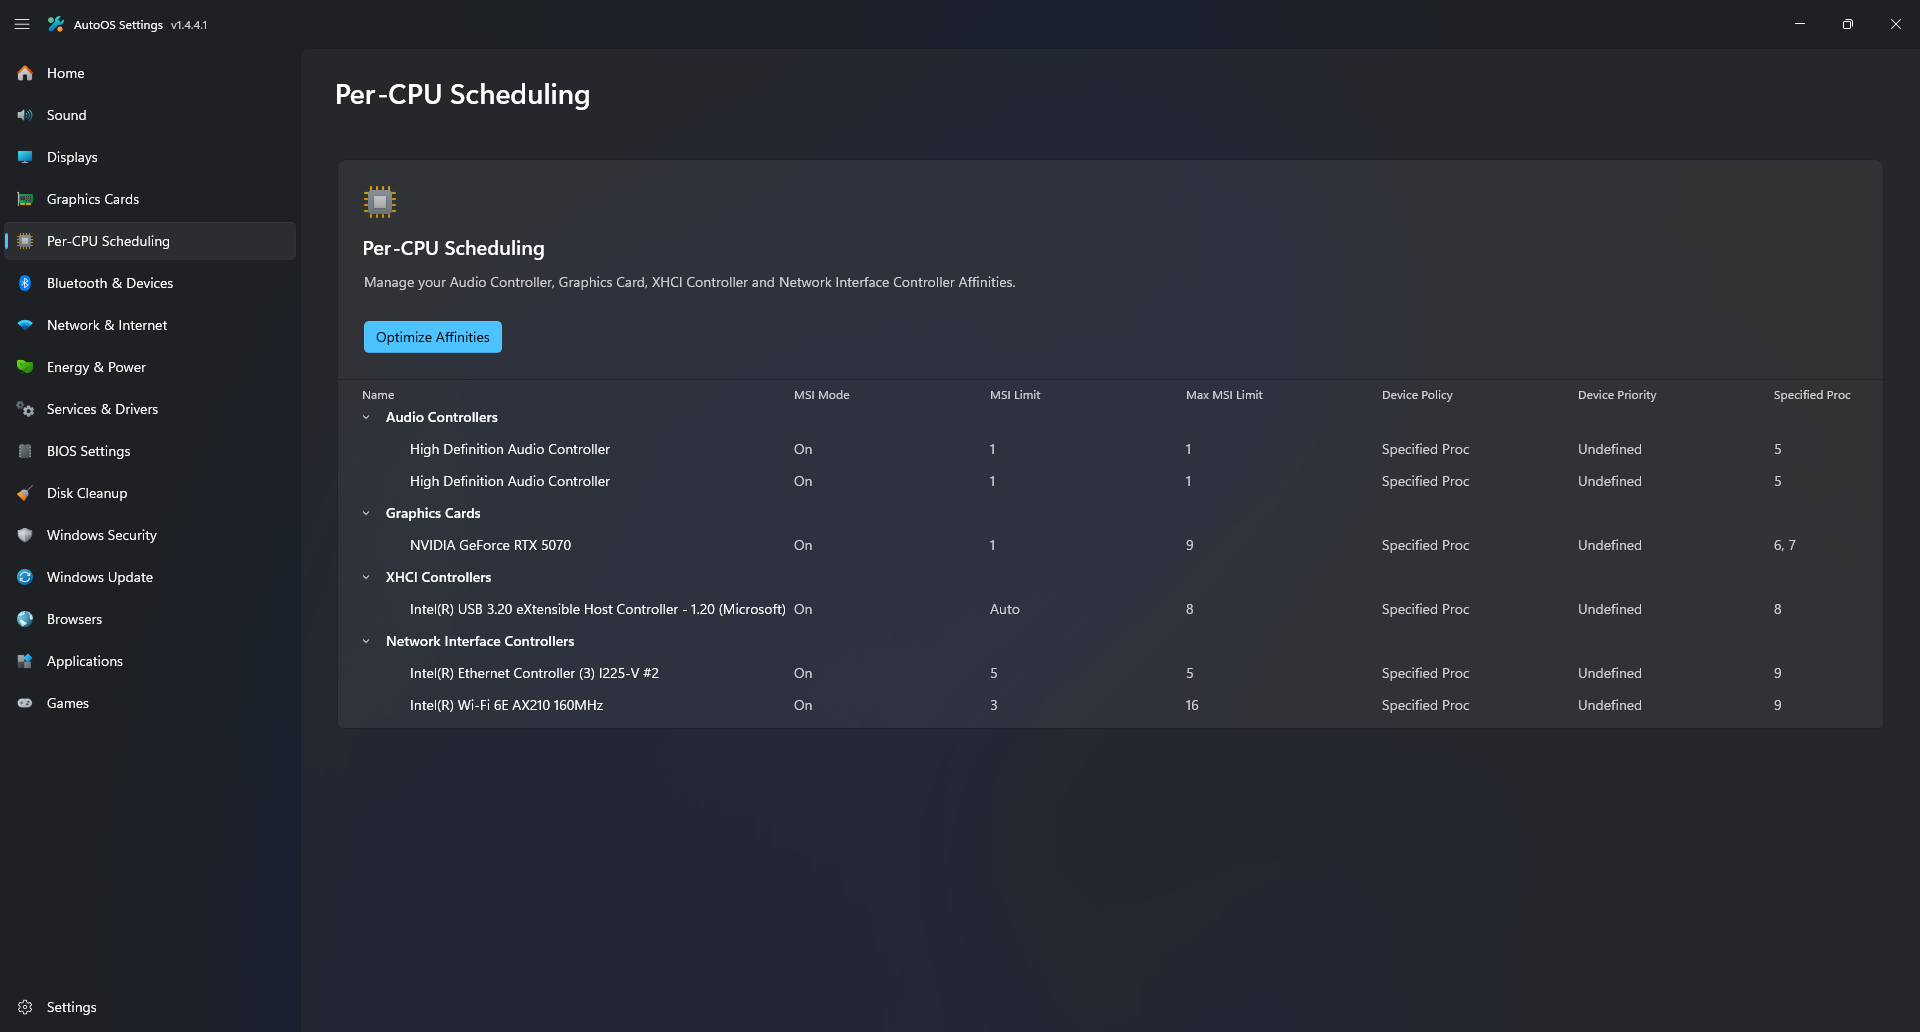1920x1032 pixels.
Task: Click MSI Limit 5 for Ethernet Controller
Action: (x=994, y=673)
